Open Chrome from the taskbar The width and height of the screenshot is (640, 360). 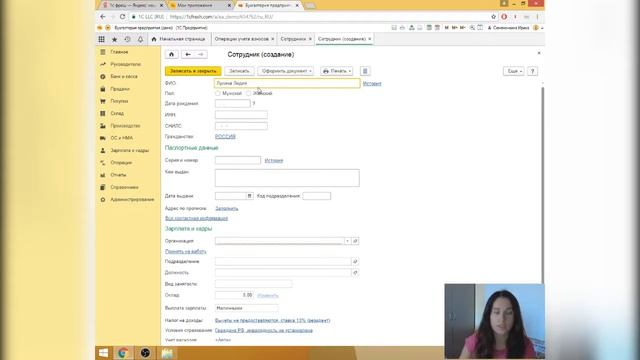click(123, 353)
